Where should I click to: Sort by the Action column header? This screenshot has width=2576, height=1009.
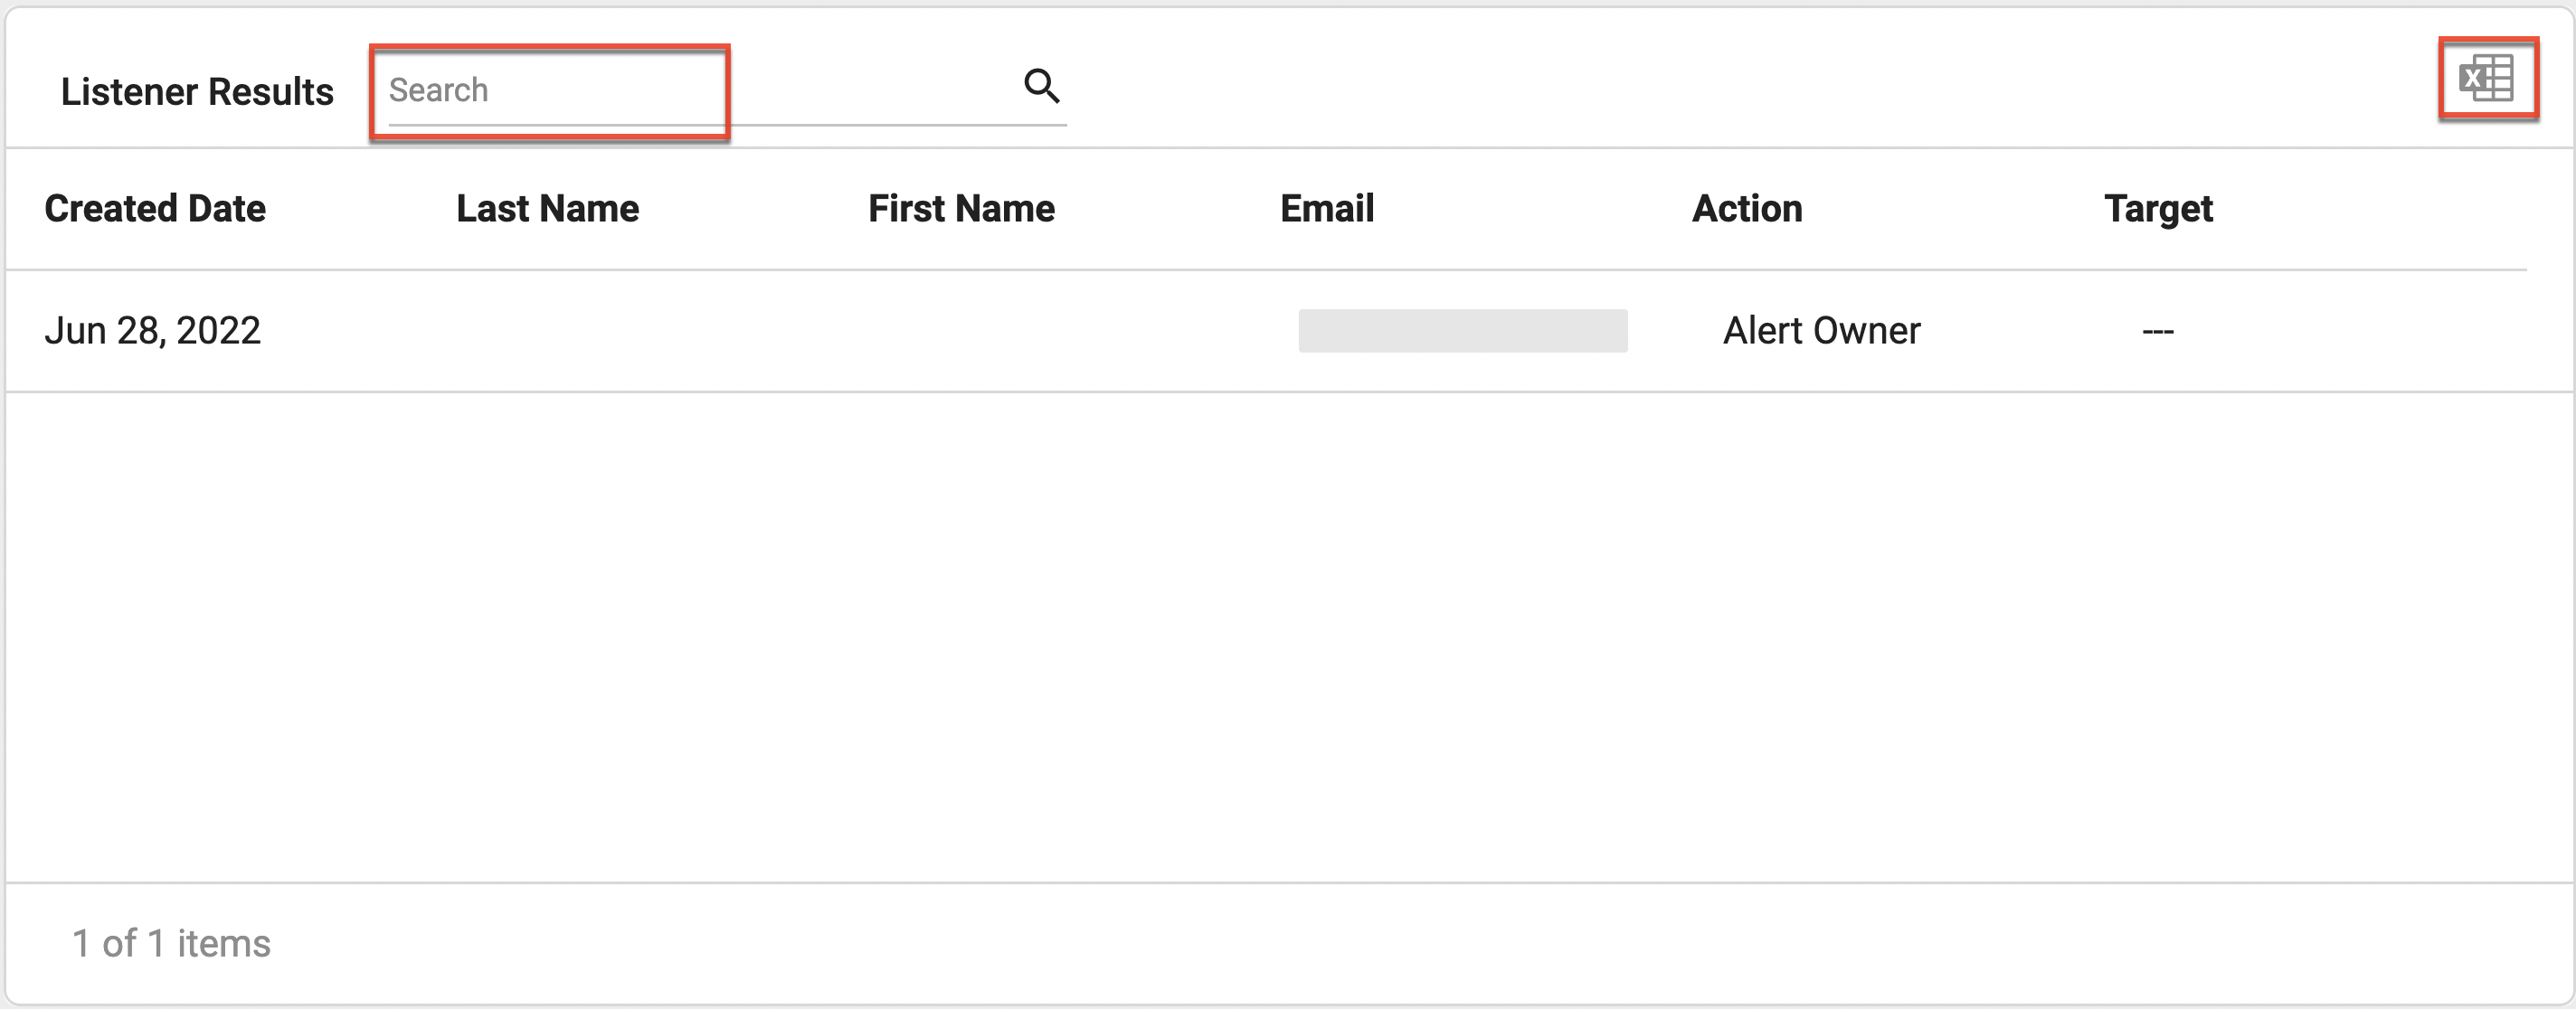1747,209
